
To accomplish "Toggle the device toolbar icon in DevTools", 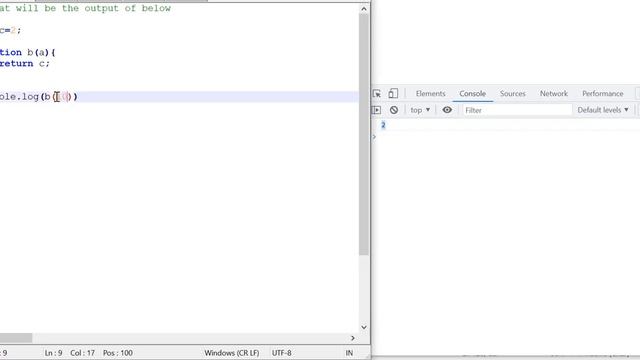I will click(x=393, y=93).
